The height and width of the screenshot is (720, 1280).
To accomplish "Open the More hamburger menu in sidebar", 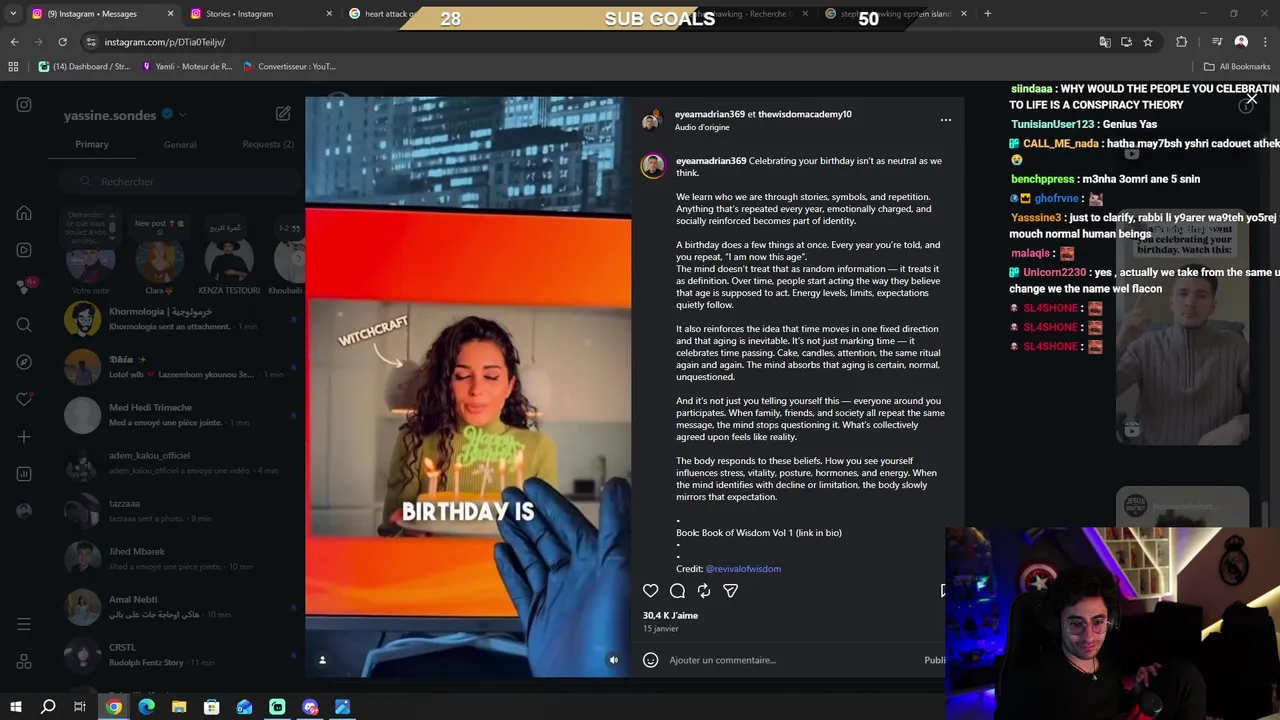I will (x=24, y=624).
